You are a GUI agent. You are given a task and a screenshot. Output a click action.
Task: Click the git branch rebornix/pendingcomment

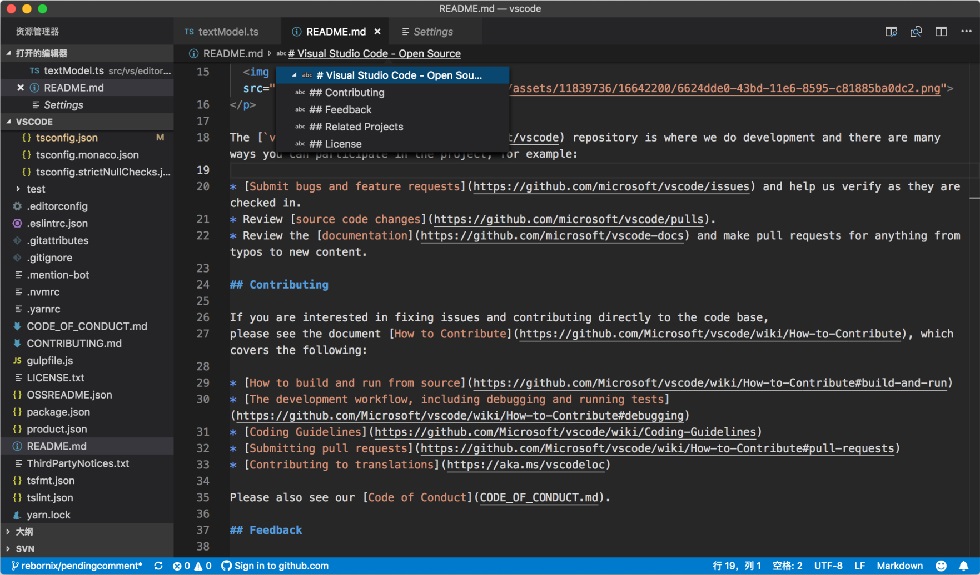77,566
